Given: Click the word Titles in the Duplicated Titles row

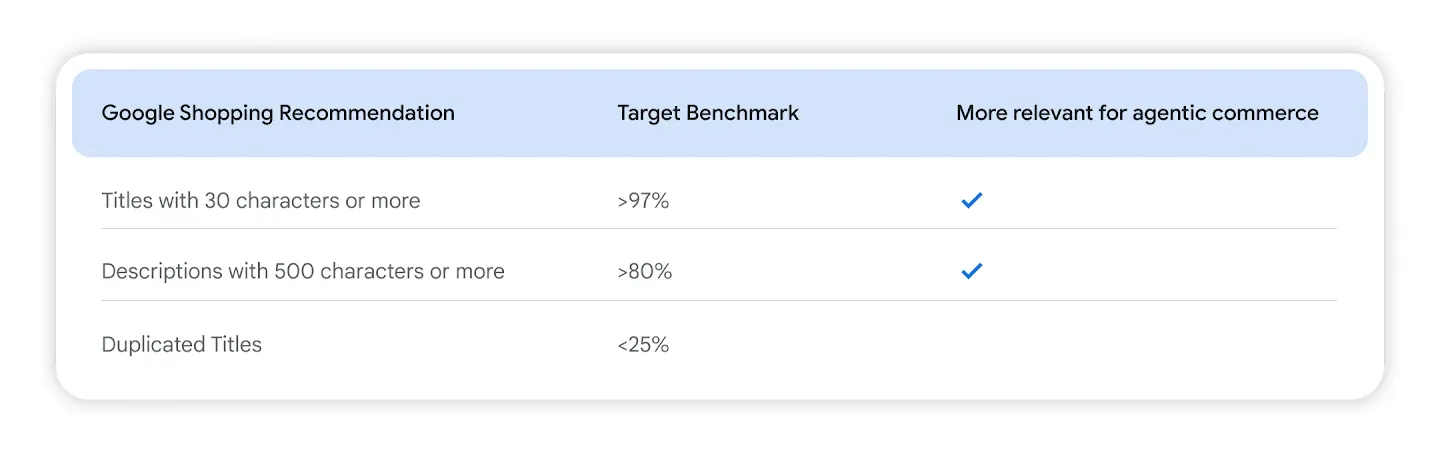Looking at the screenshot, I should pyautogui.click(x=236, y=345).
